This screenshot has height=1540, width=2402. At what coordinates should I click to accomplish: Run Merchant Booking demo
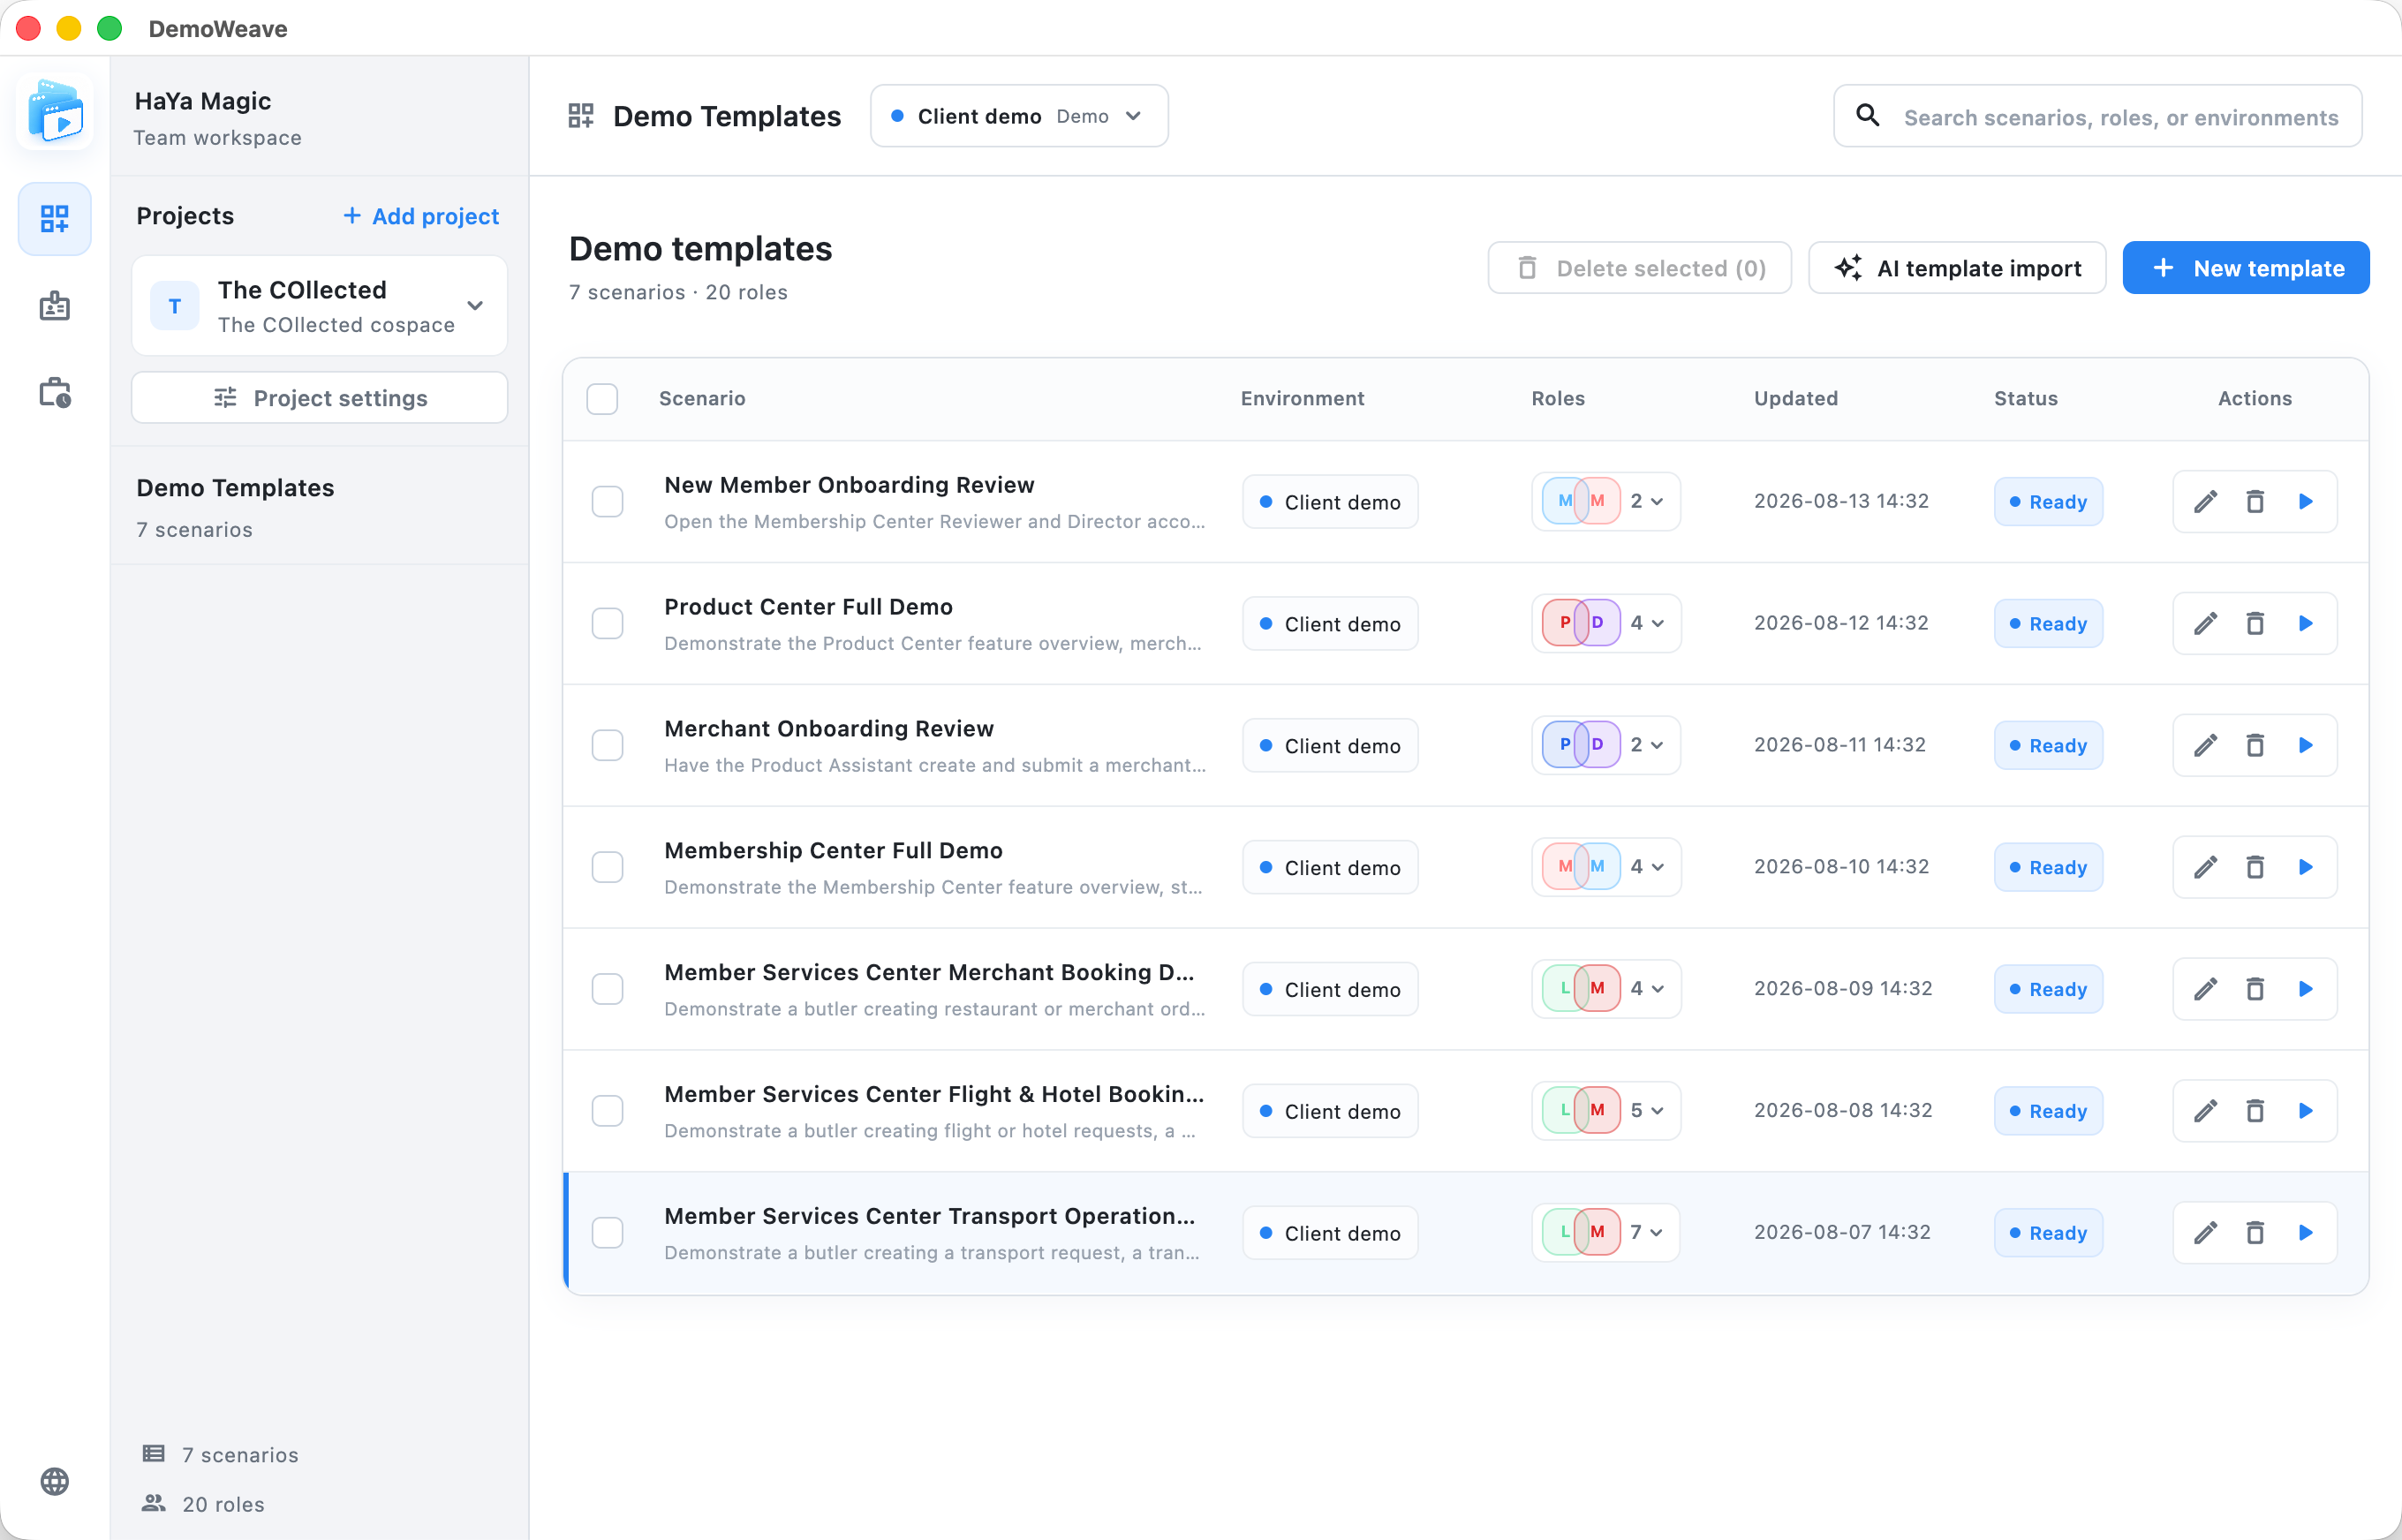coord(2306,990)
